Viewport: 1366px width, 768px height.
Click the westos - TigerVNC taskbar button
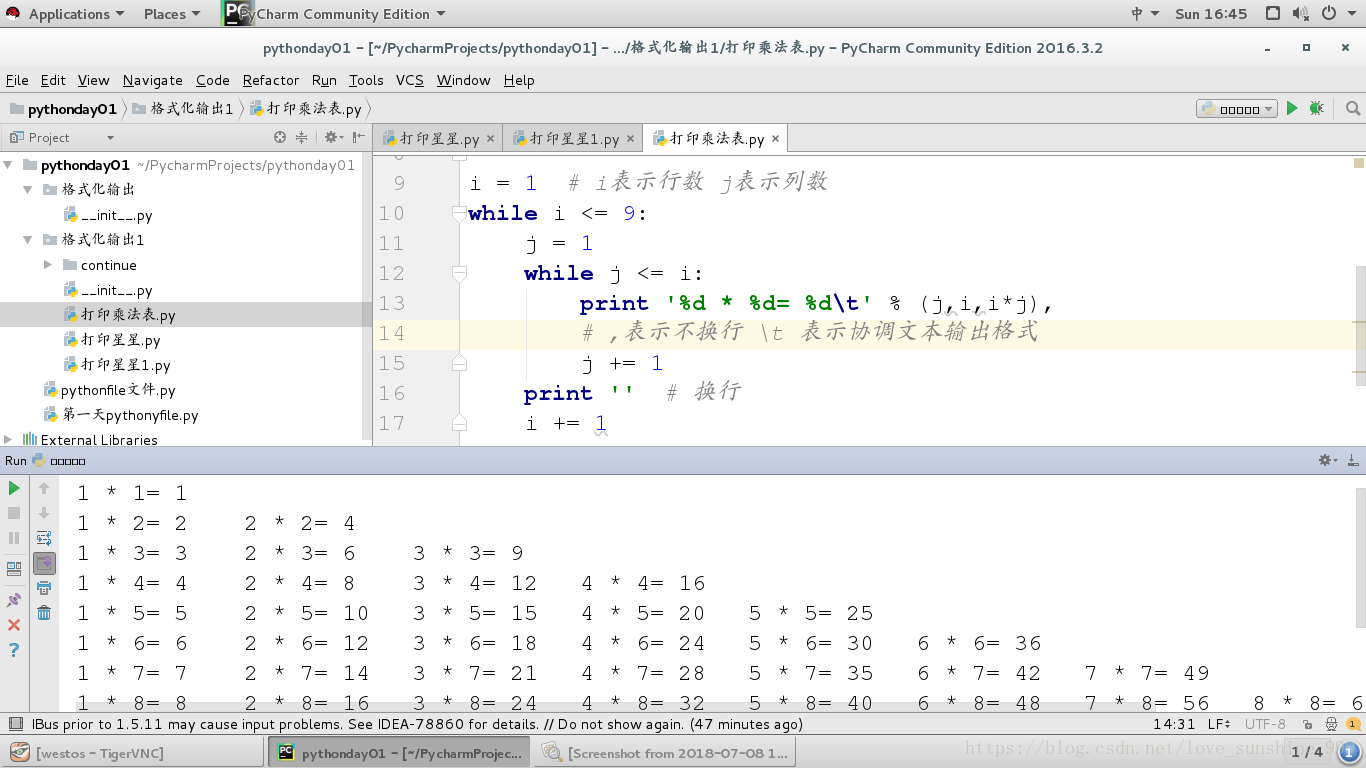133,752
